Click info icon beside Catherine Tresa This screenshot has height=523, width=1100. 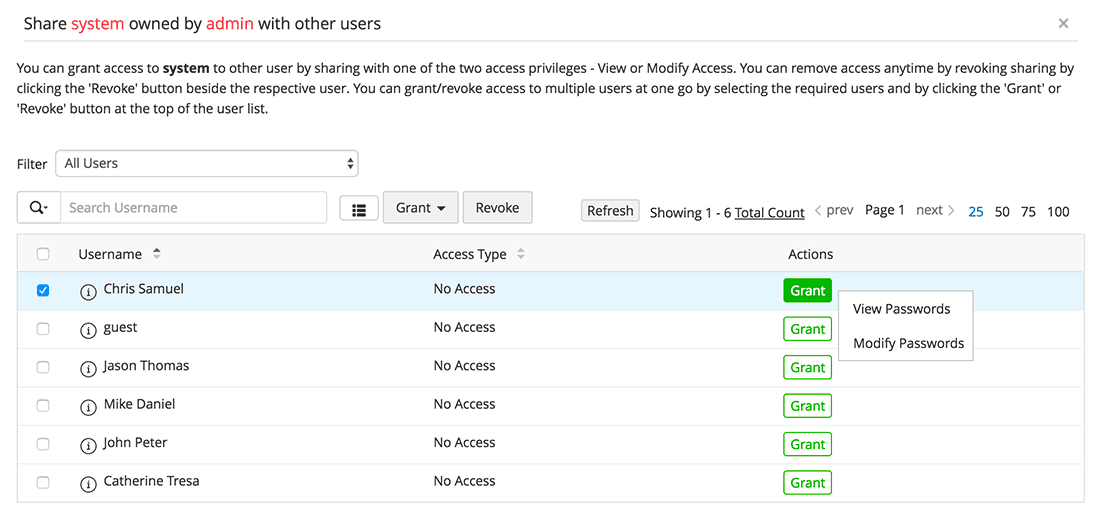click(88, 483)
